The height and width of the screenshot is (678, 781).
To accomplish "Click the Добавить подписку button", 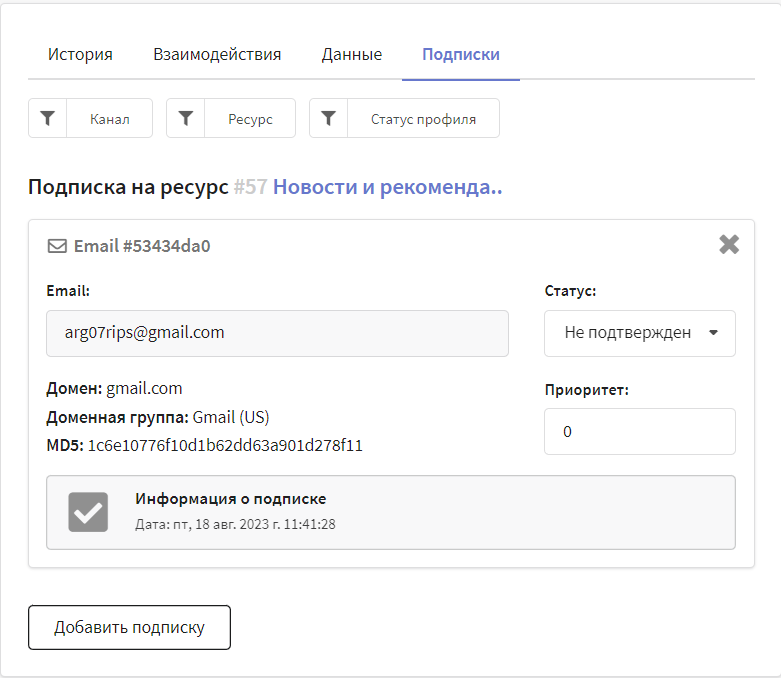I will pos(130,627).
